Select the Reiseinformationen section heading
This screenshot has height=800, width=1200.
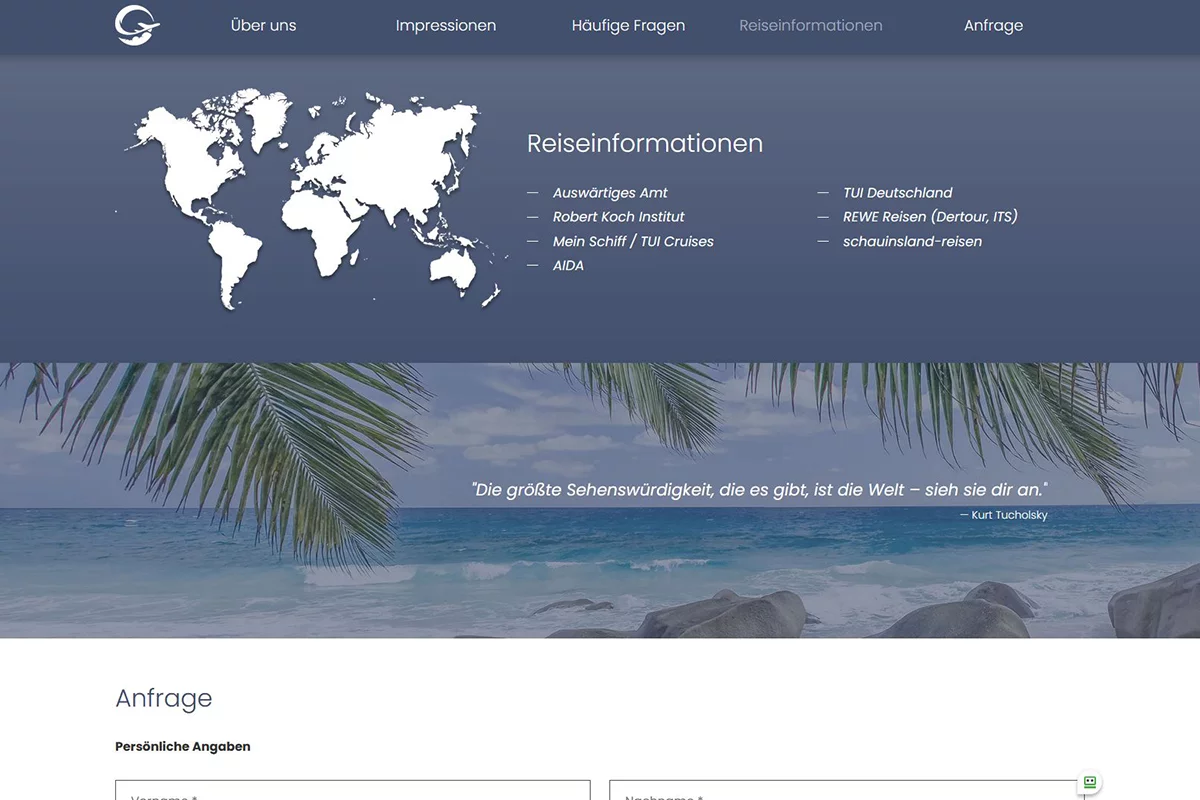(x=645, y=144)
